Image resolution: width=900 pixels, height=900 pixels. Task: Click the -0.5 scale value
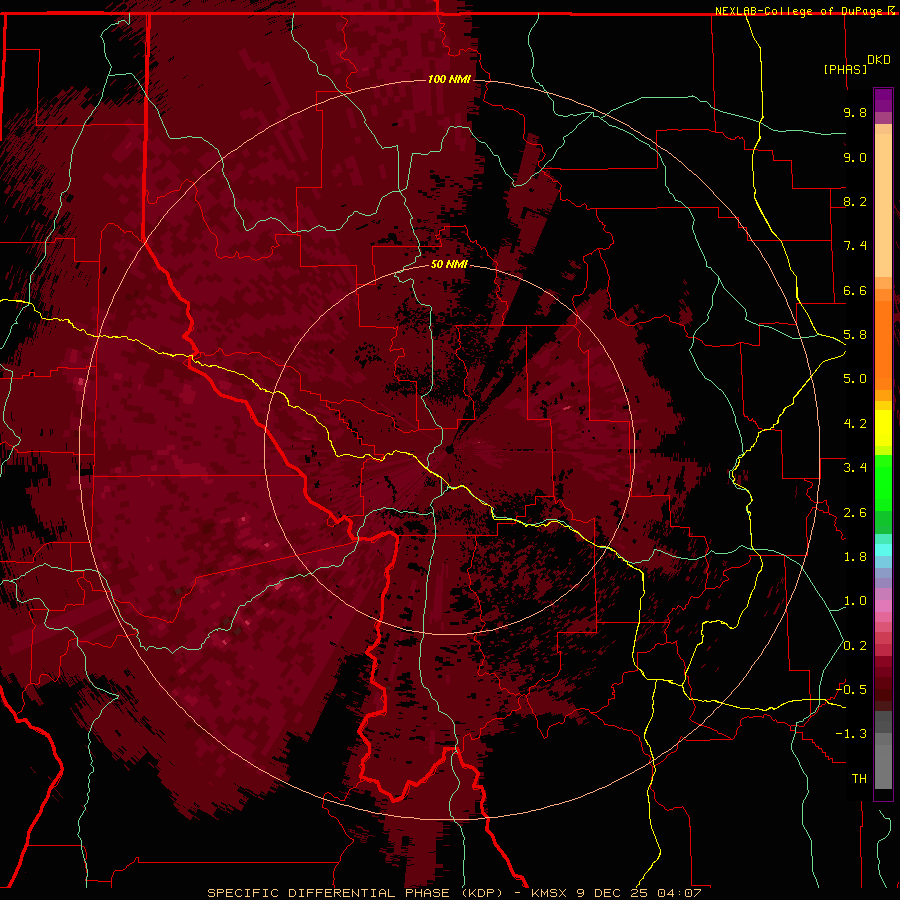pos(851,690)
